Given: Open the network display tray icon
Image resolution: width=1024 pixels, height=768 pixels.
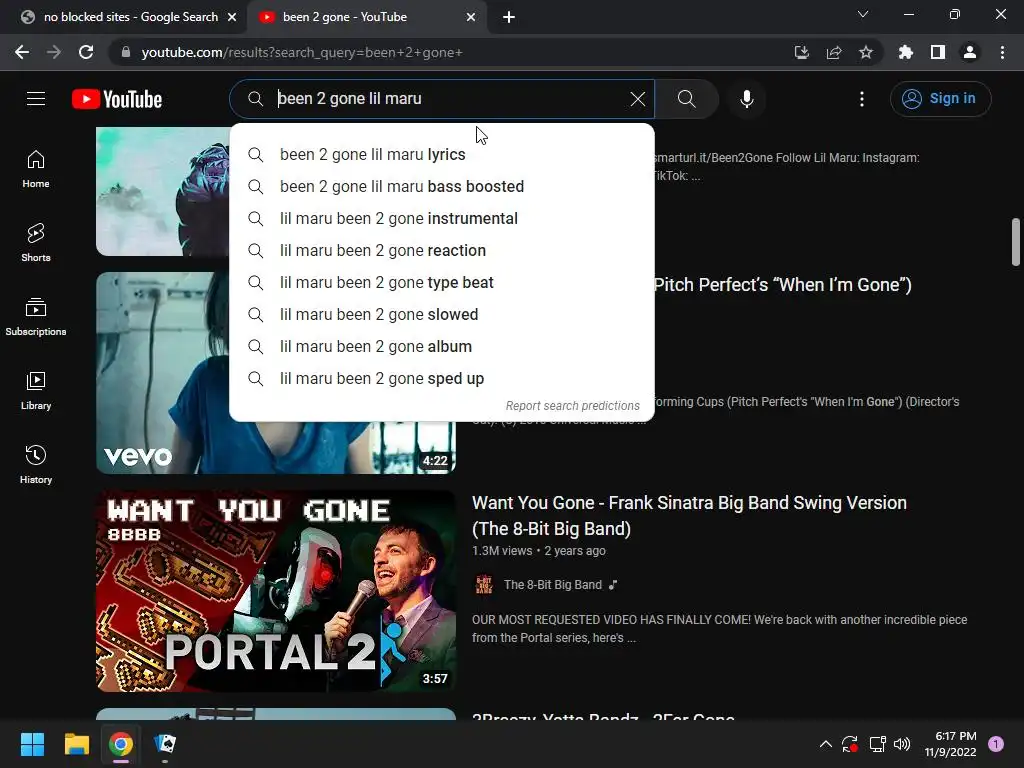Looking at the screenshot, I should [877, 744].
